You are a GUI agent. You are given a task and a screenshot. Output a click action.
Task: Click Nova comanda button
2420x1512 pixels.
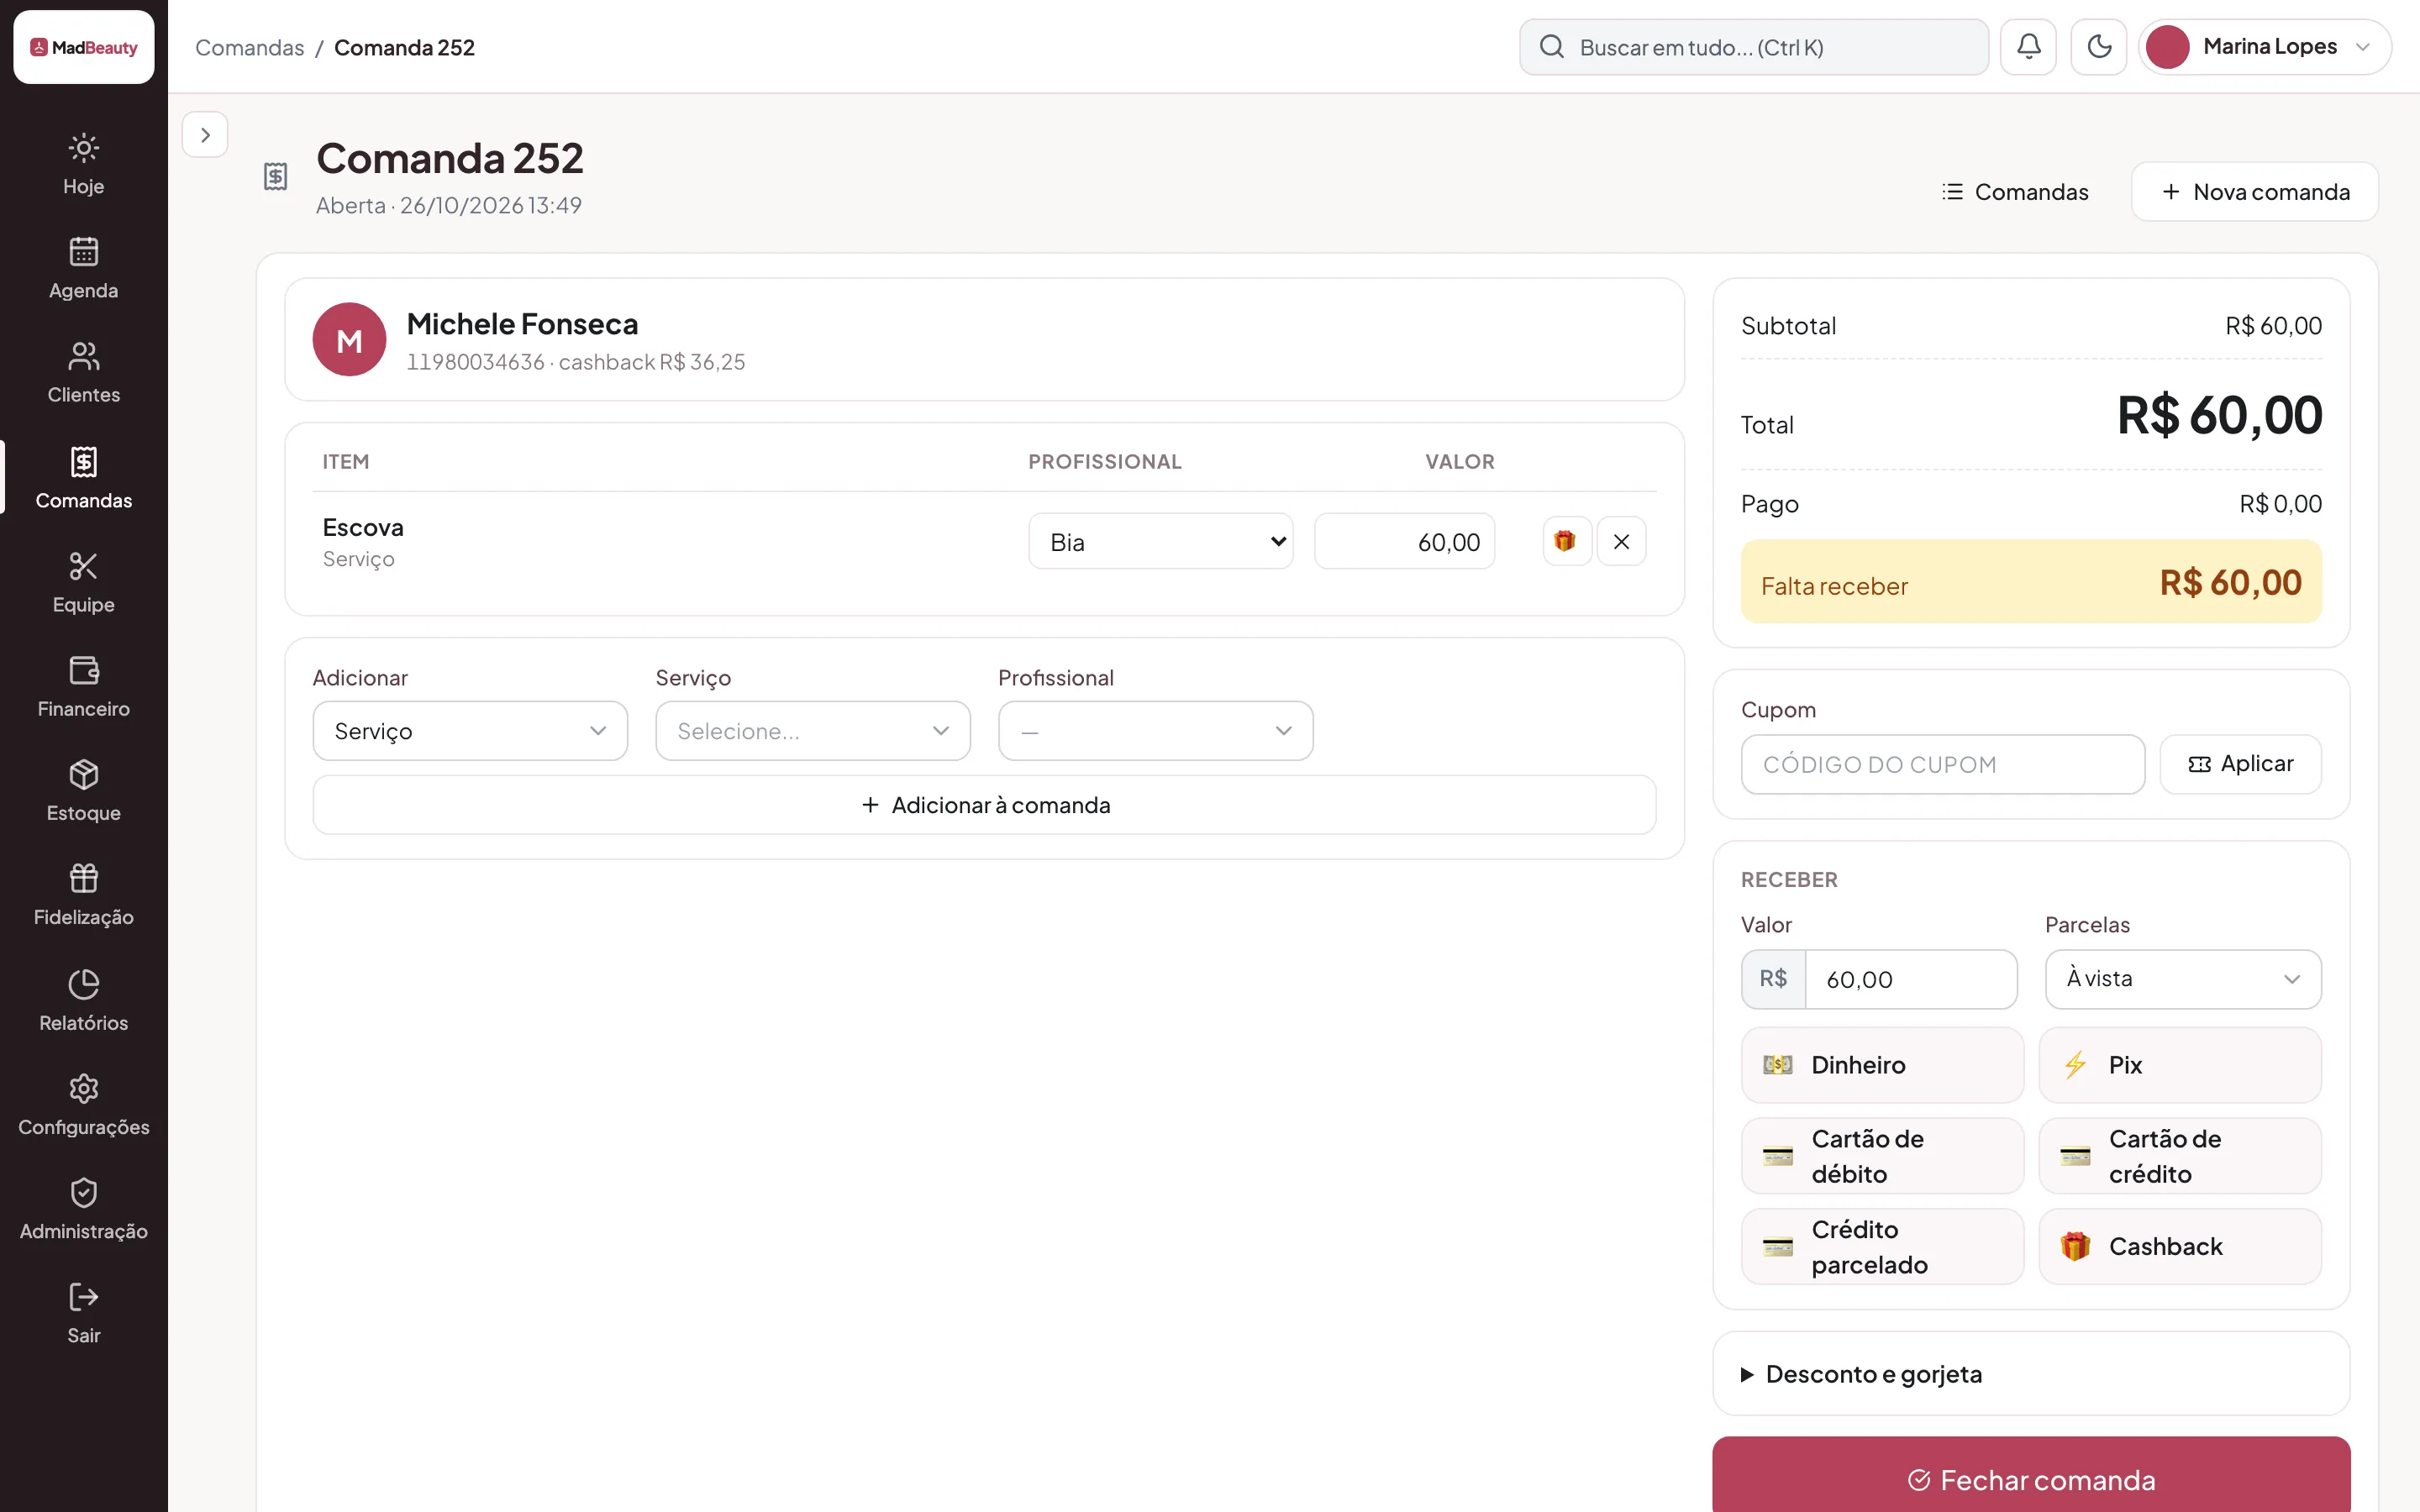(x=2255, y=192)
